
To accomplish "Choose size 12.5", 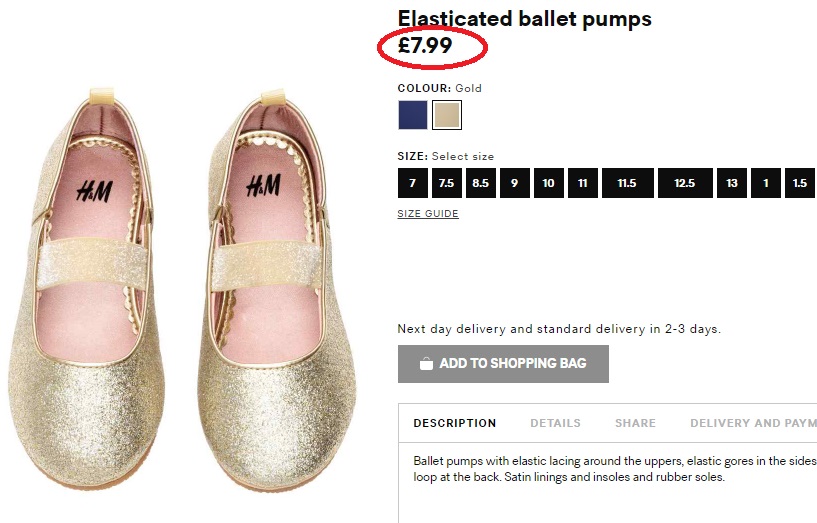I will (684, 183).
